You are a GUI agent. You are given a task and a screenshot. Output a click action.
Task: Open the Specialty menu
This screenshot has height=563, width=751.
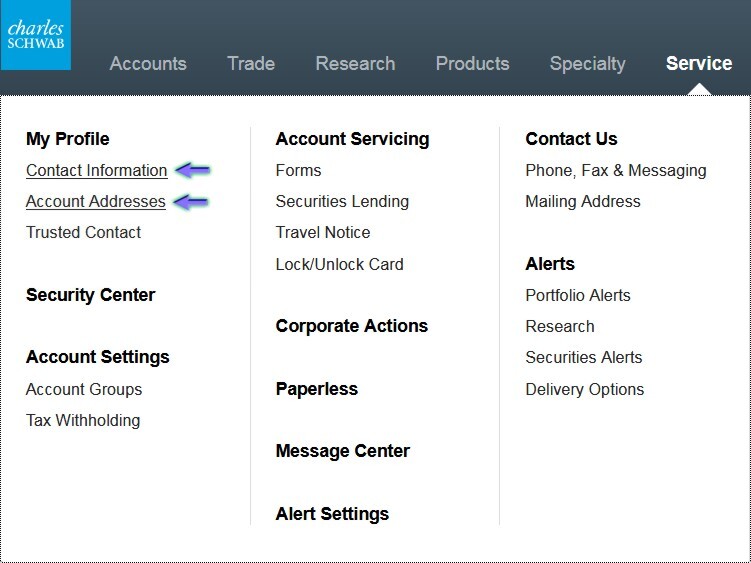click(587, 63)
